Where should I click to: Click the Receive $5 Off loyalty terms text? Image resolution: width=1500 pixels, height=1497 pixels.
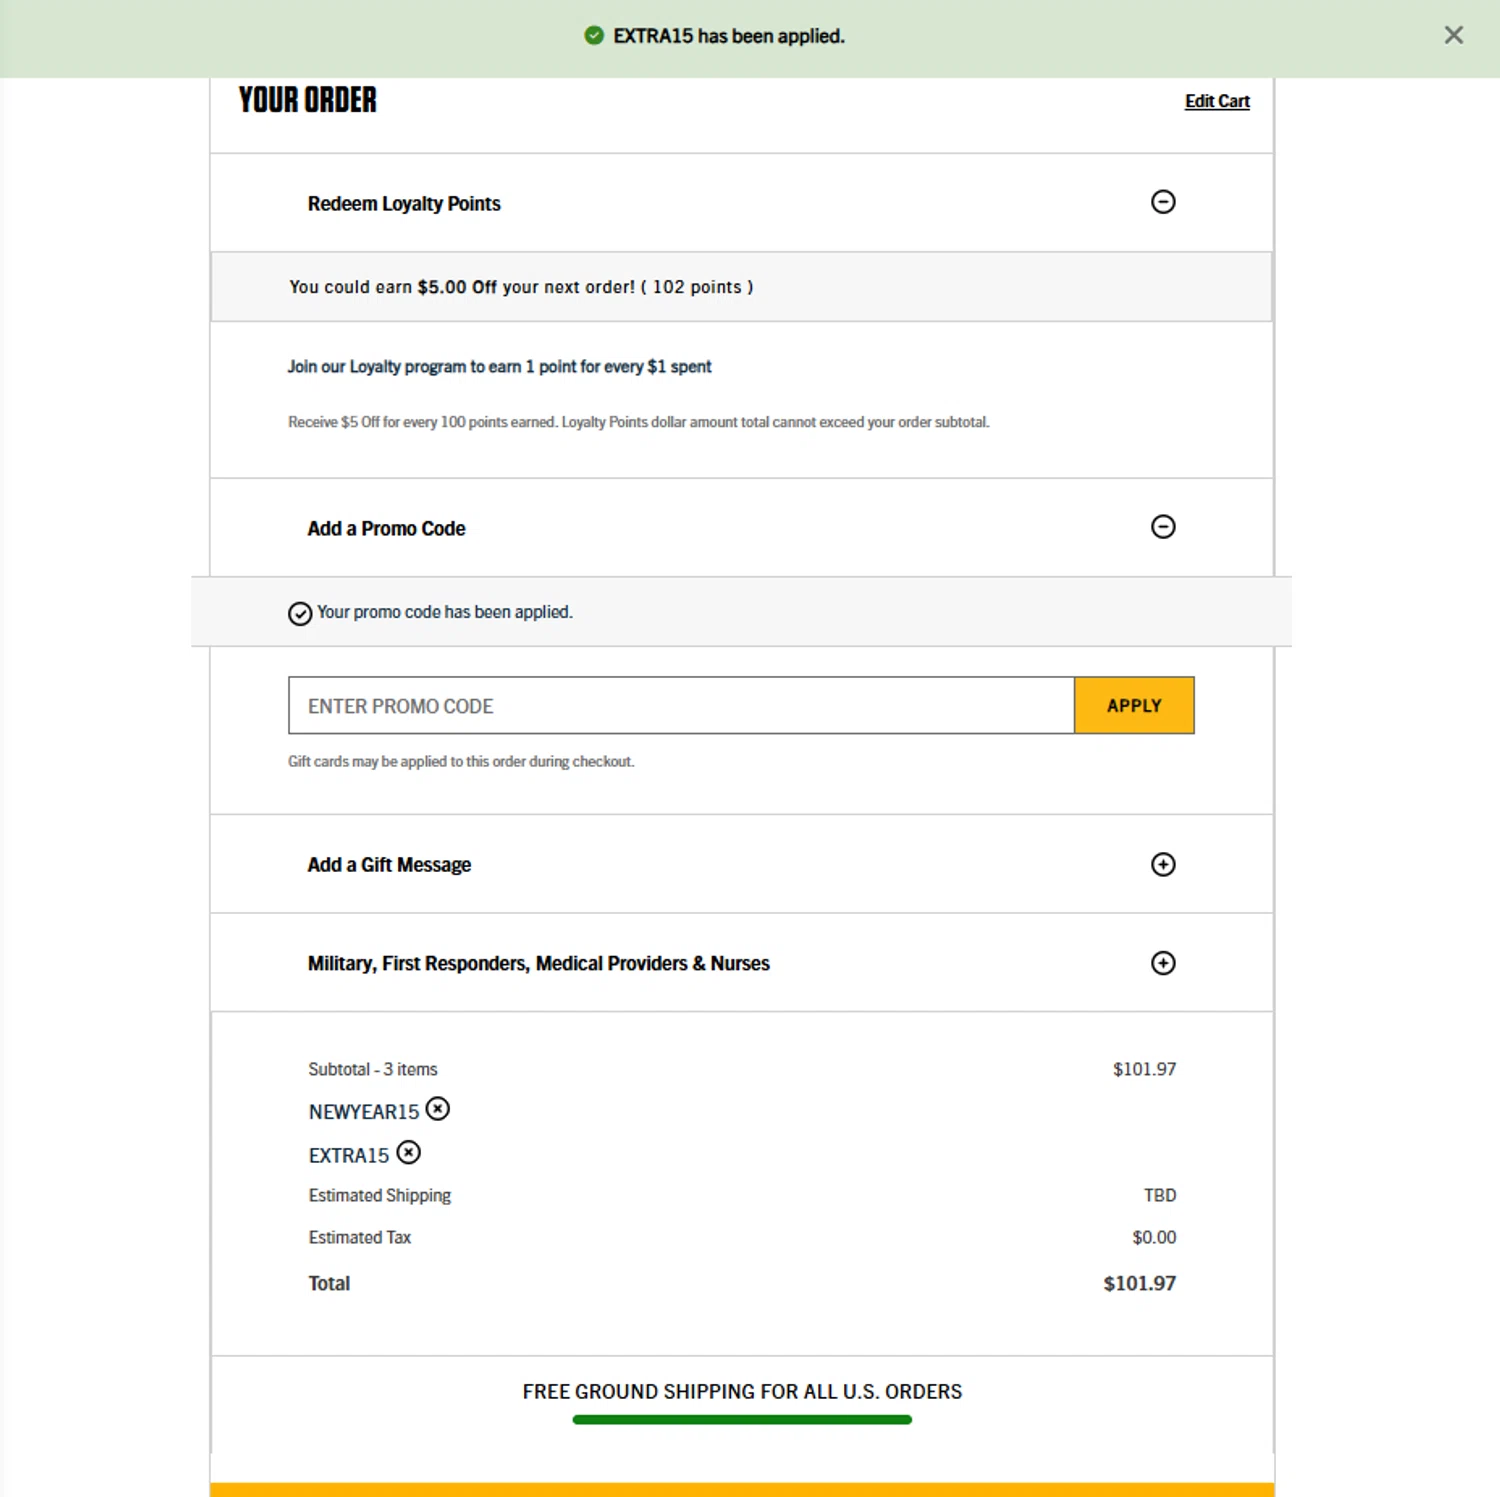(639, 422)
